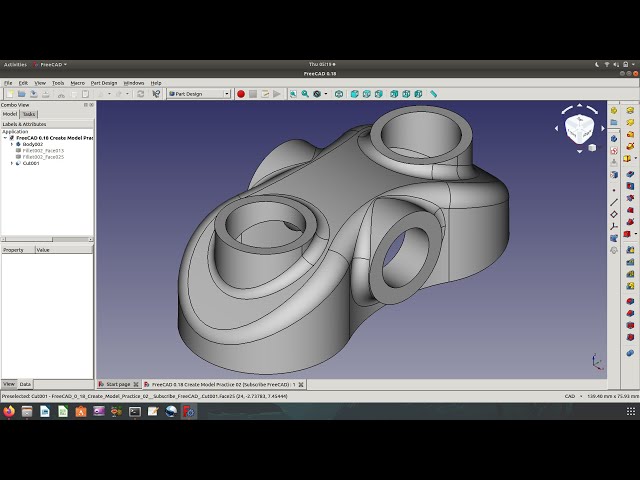Switch to the front view cube icon

(354, 94)
